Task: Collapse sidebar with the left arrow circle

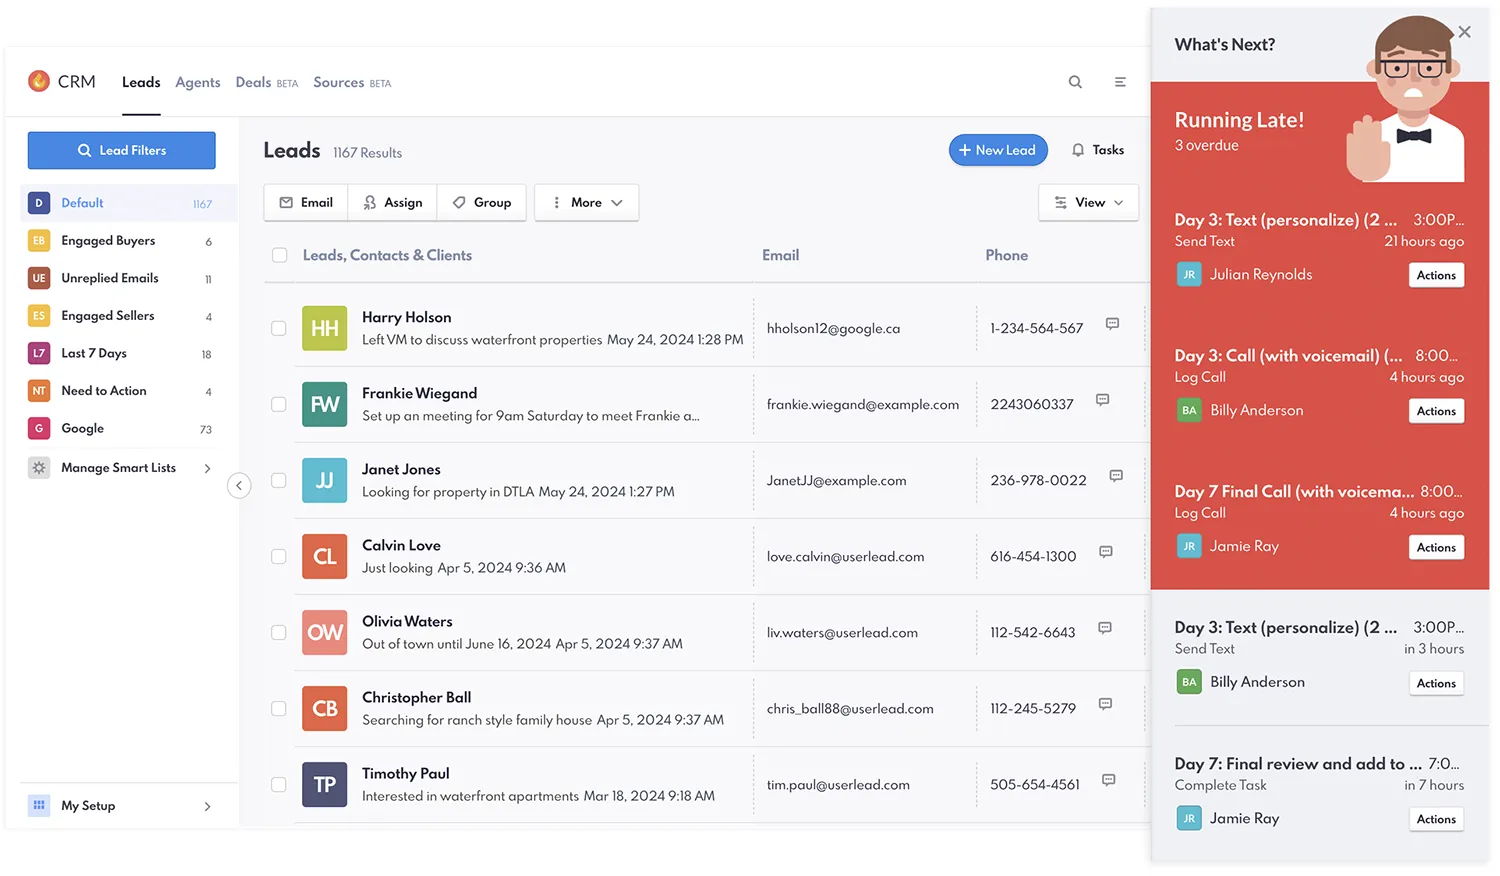Action: coord(239,486)
